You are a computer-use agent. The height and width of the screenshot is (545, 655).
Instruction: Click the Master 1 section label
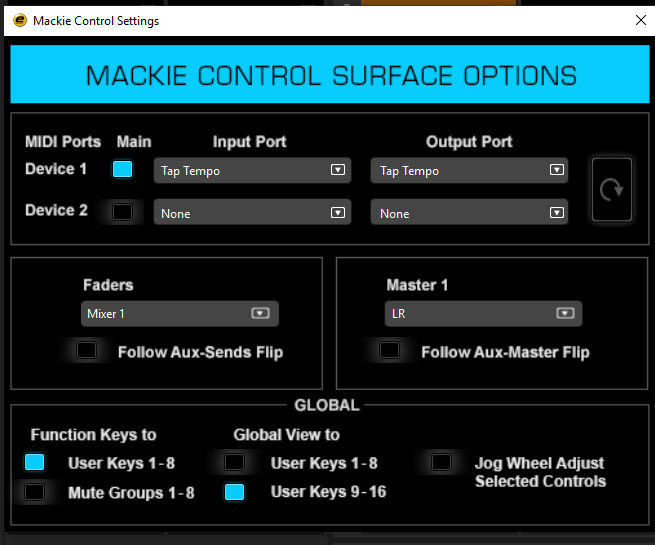(417, 285)
